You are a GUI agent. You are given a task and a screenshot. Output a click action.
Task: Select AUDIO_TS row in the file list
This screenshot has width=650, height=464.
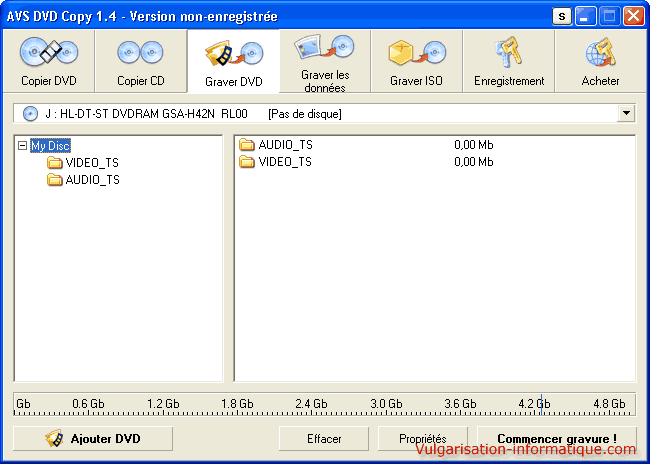pyautogui.click(x=434, y=145)
